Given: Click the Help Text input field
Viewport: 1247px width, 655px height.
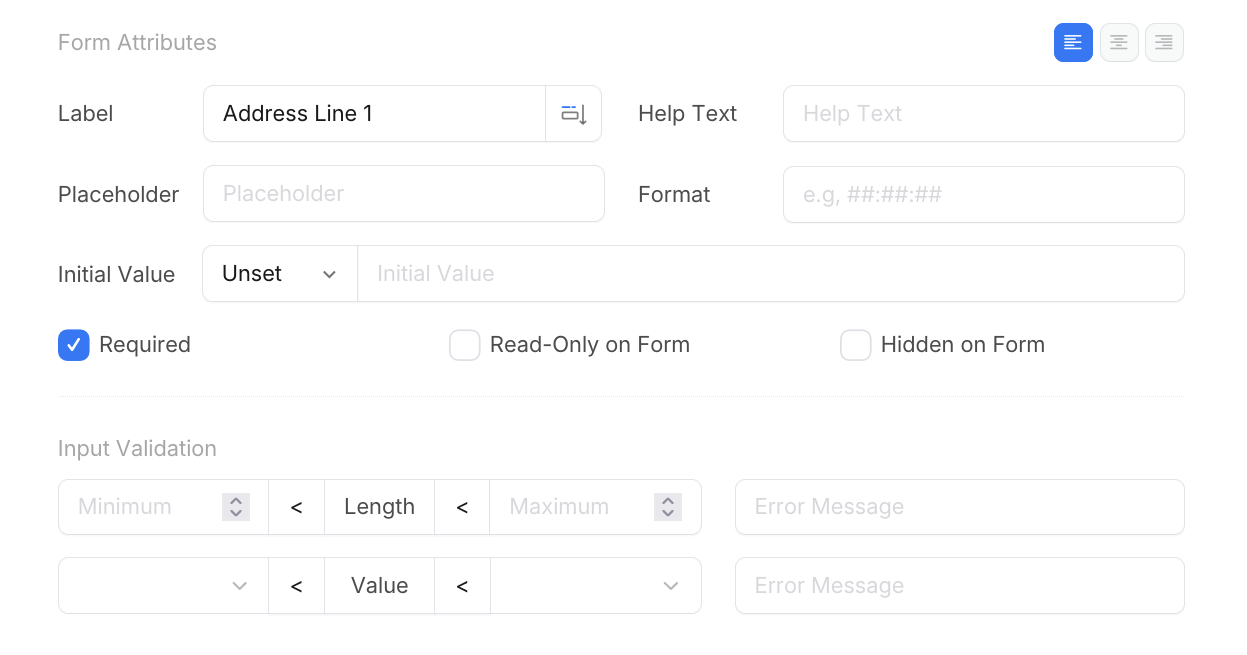Looking at the screenshot, I should click(x=983, y=114).
